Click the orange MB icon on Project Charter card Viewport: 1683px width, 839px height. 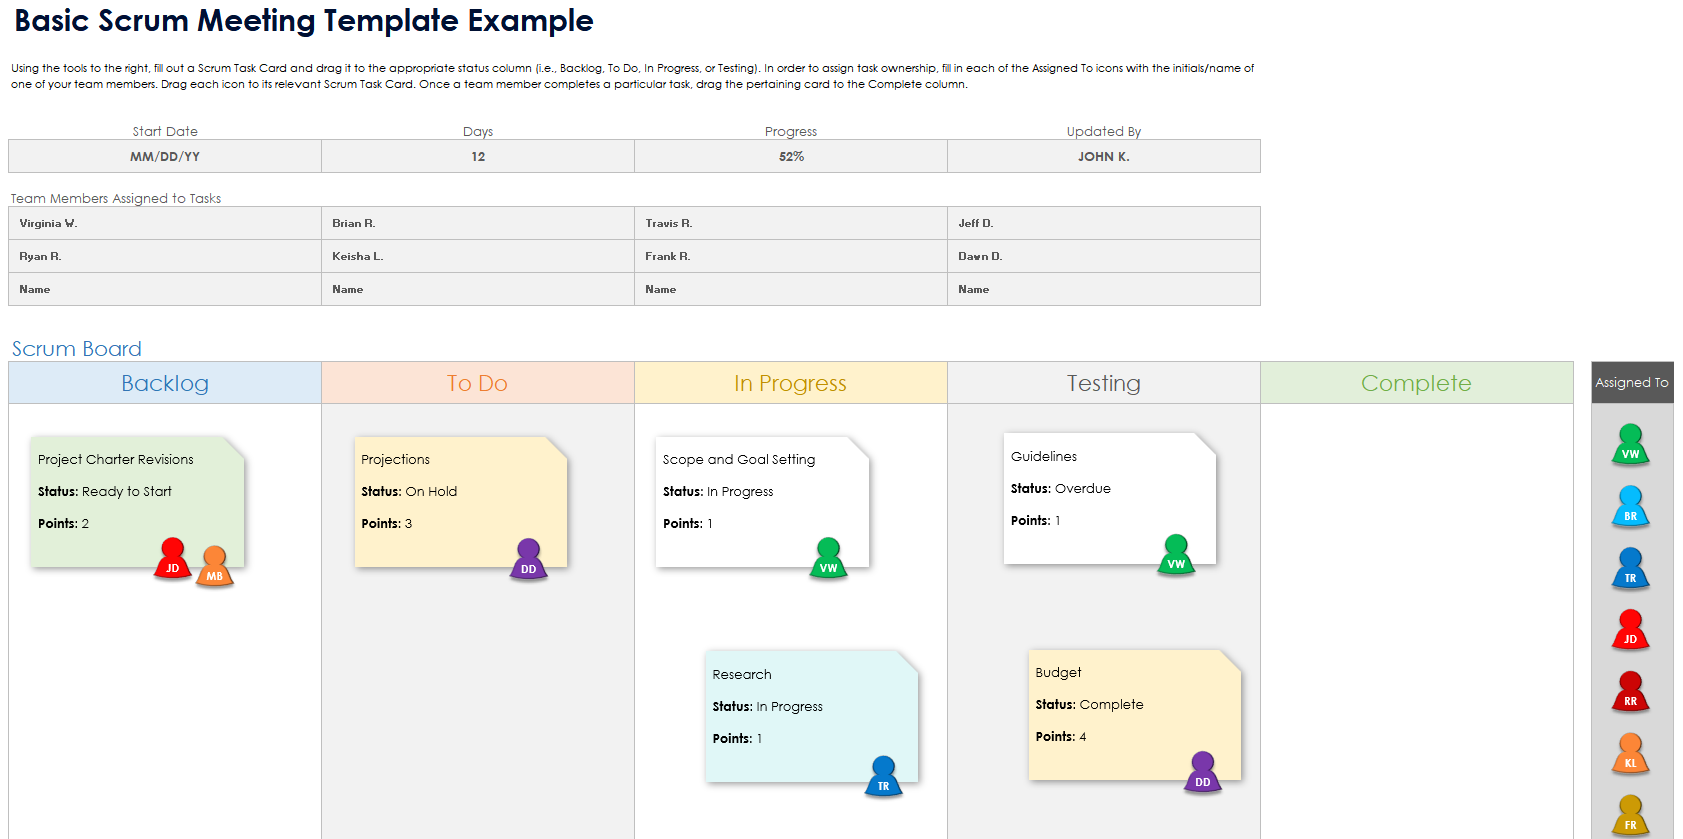pyautogui.click(x=214, y=567)
